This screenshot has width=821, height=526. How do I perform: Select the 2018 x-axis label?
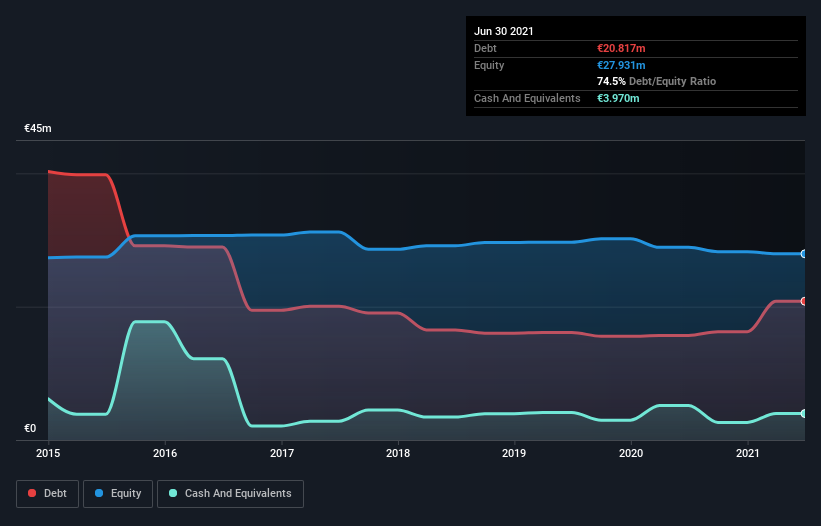[x=398, y=453]
